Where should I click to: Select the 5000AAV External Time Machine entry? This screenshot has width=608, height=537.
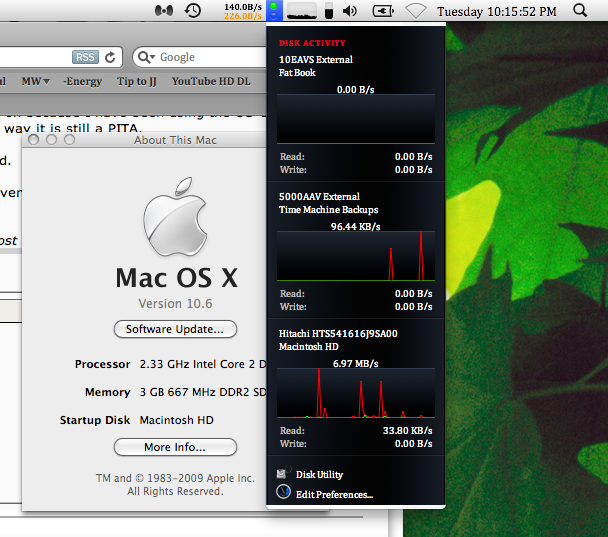[x=328, y=203]
